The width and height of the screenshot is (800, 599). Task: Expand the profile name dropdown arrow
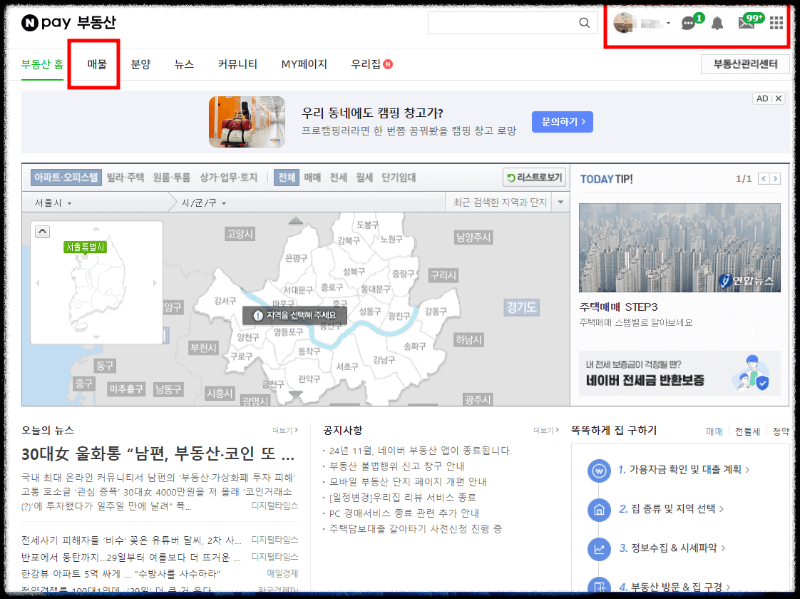coord(668,23)
